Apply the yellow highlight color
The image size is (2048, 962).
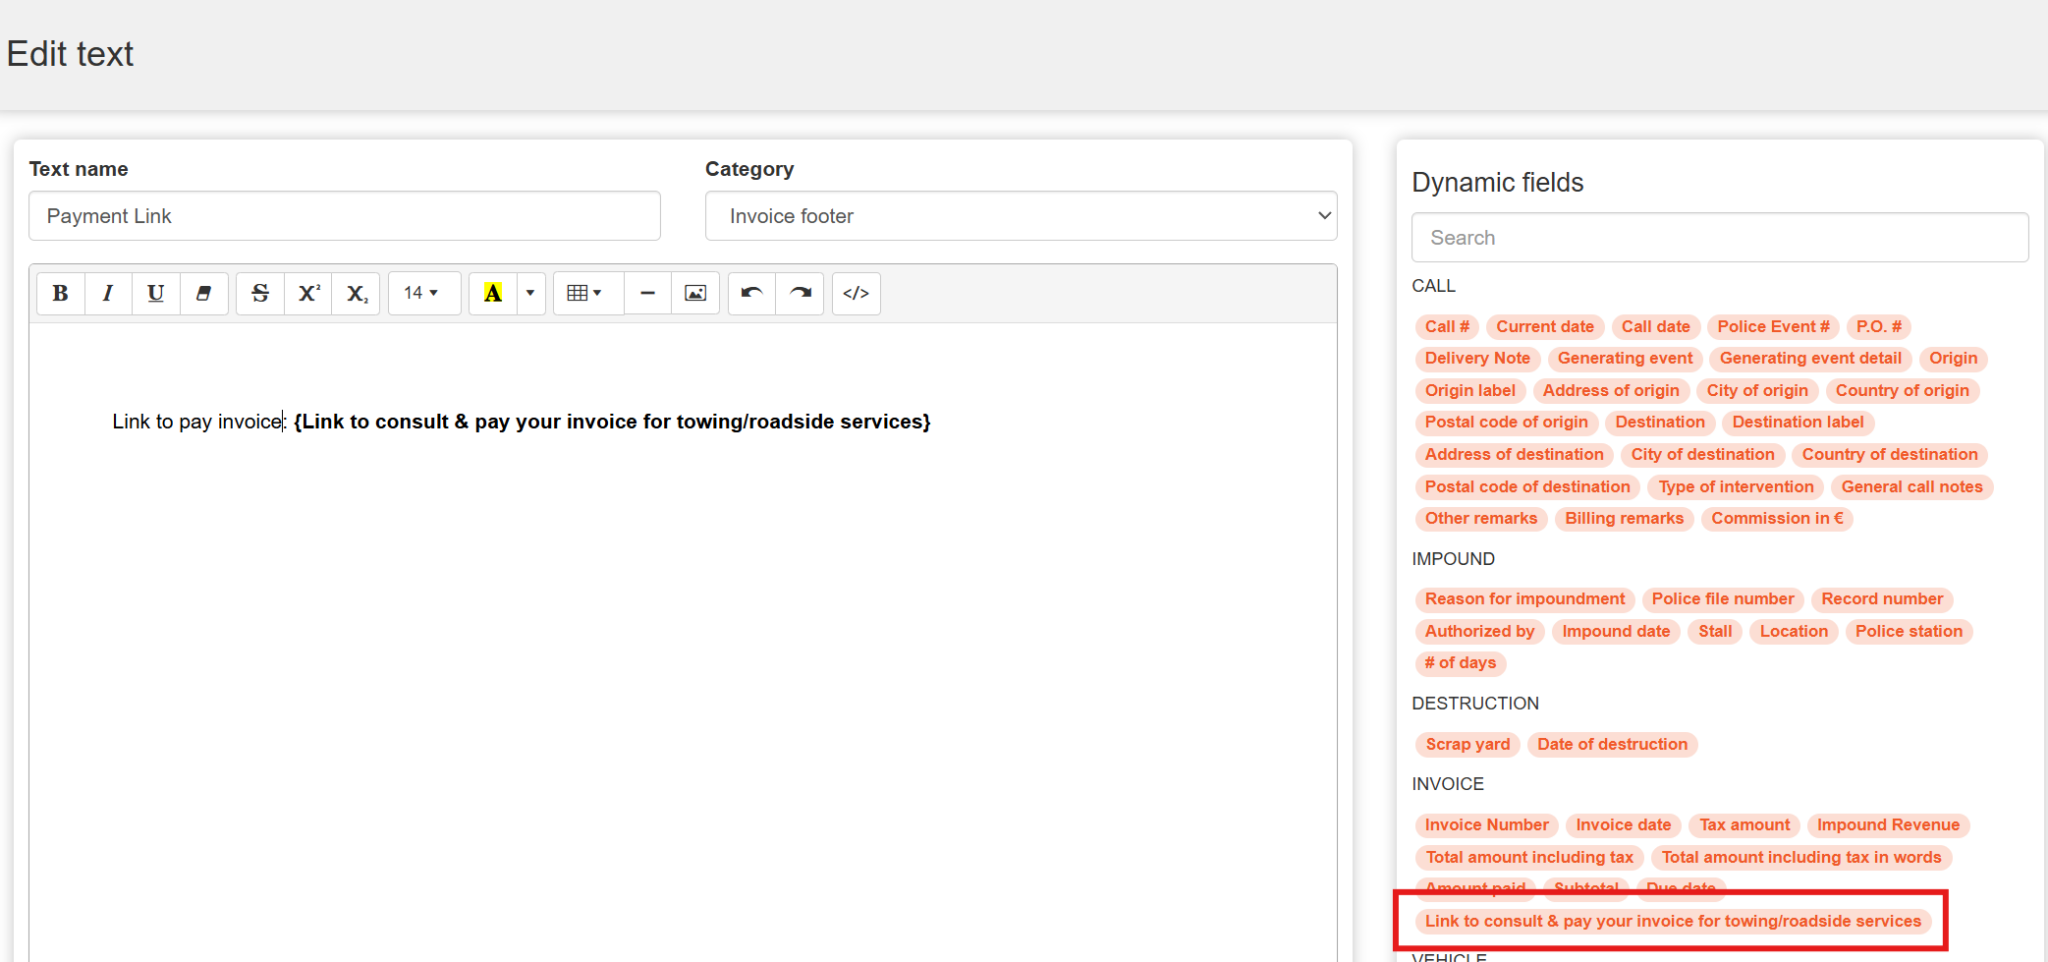pyautogui.click(x=493, y=293)
